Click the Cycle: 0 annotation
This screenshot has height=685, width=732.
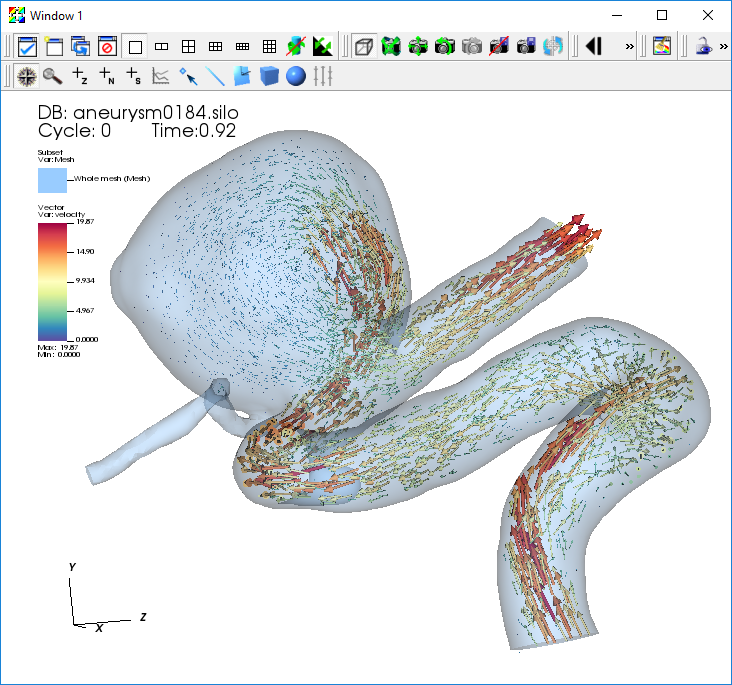click(x=74, y=131)
